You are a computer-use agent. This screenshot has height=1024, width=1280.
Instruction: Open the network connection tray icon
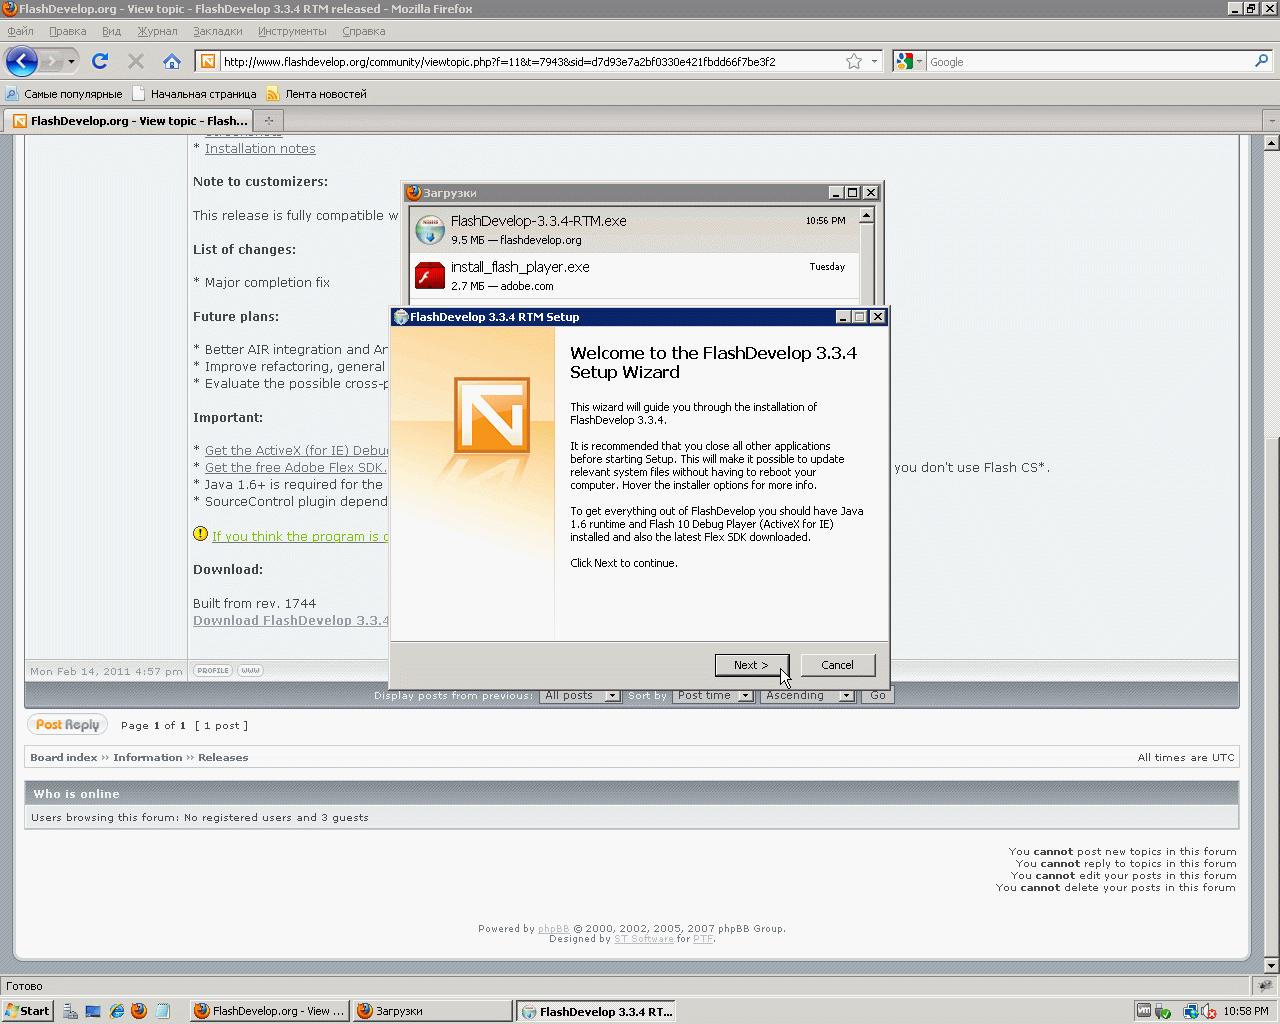click(x=1190, y=1011)
